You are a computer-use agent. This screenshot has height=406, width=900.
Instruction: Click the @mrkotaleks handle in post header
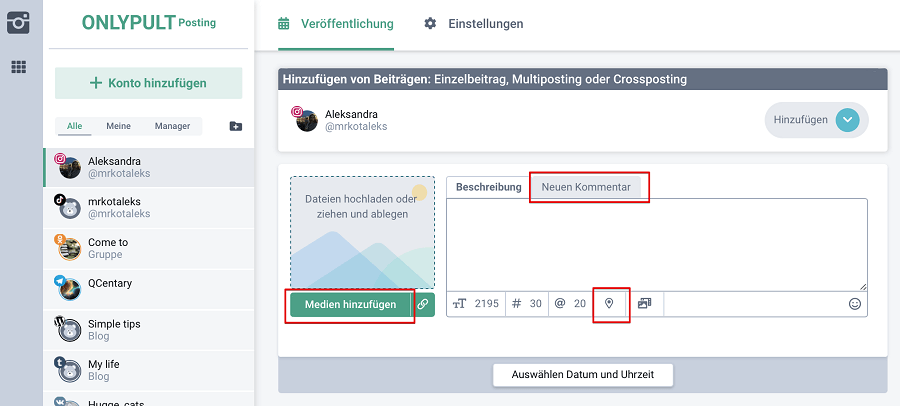[356, 126]
